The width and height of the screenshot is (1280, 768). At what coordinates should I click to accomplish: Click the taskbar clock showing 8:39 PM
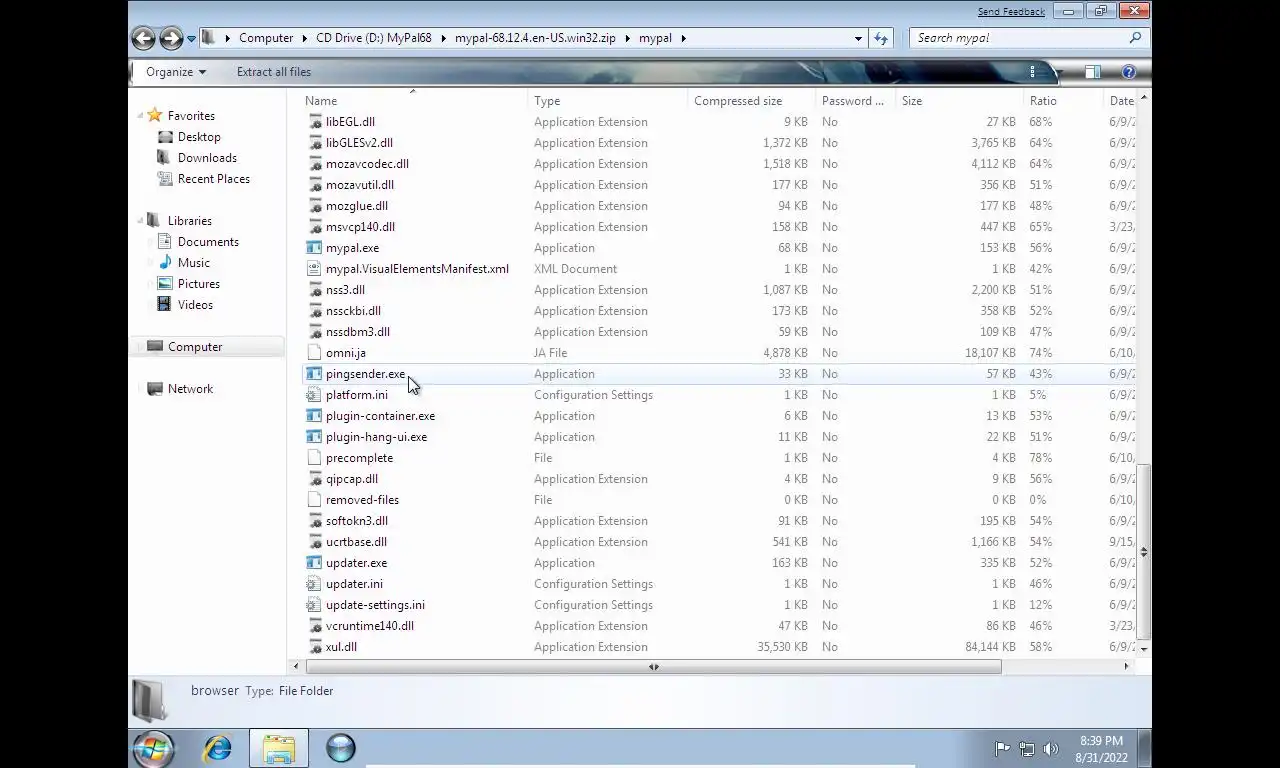click(1101, 749)
